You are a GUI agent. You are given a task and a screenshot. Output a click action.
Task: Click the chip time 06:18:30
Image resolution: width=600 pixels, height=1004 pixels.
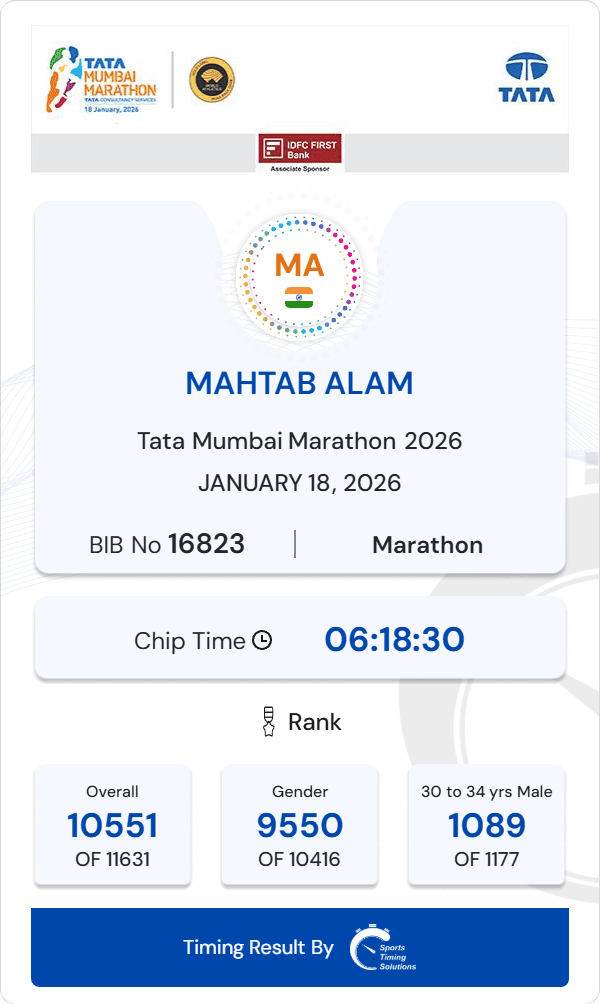click(394, 640)
